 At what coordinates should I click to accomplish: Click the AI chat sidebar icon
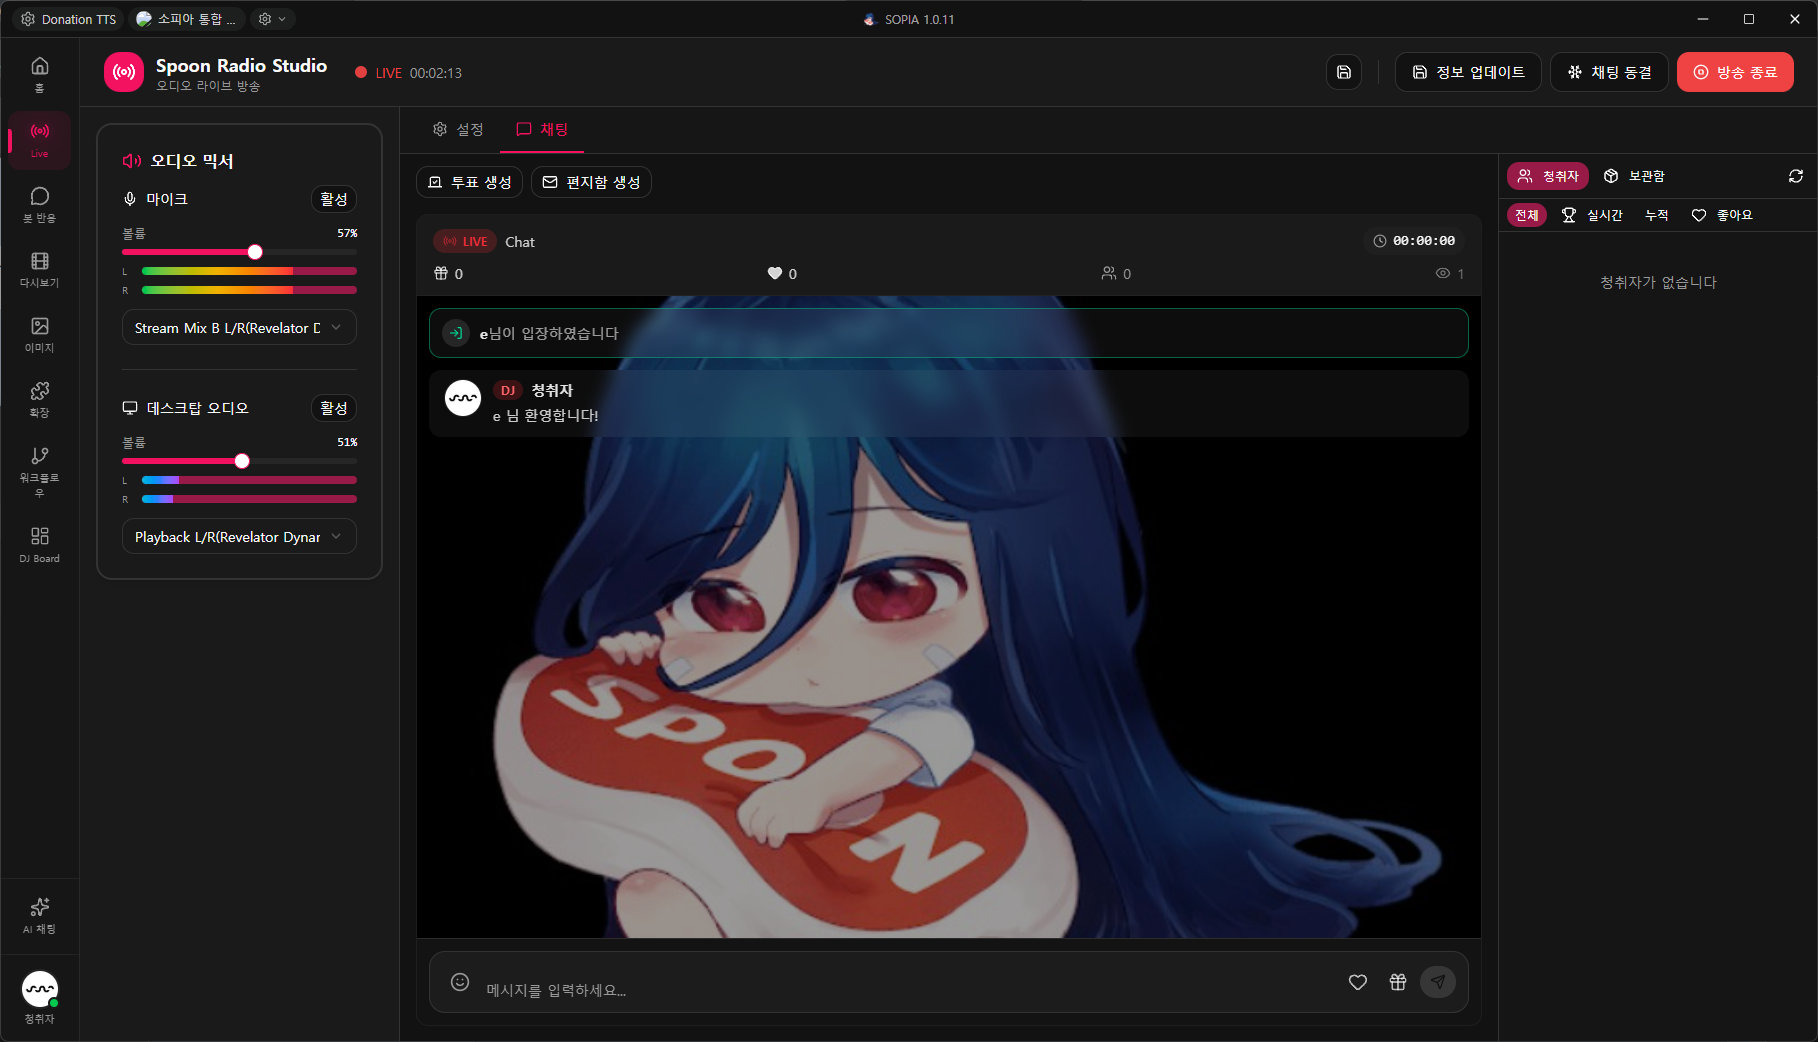[39, 914]
